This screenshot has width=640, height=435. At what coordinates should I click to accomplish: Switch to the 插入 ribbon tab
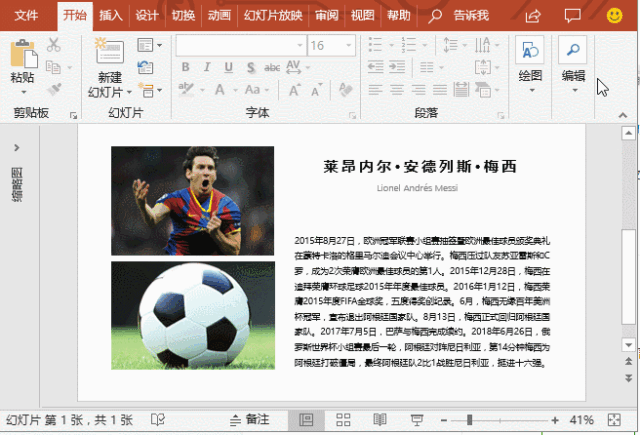pos(111,16)
